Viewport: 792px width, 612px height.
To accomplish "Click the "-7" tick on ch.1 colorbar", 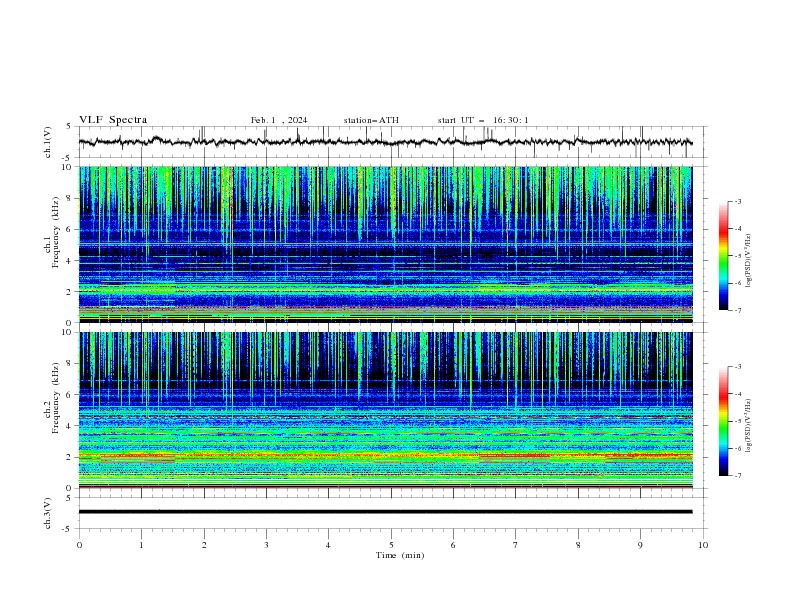I will [x=738, y=311].
